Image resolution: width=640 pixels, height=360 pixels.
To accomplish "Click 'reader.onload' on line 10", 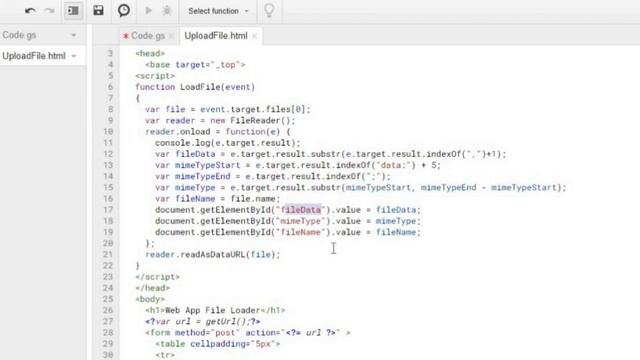I will [178, 132].
